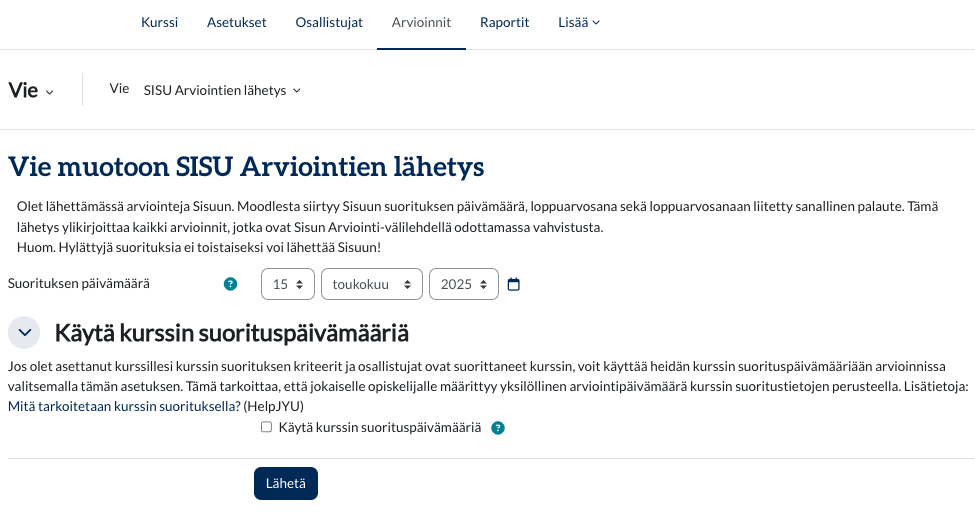Image resolution: width=975 pixels, height=512 pixels.
Task: Open the calendar date picker icon
Action: pyautogui.click(x=514, y=284)
